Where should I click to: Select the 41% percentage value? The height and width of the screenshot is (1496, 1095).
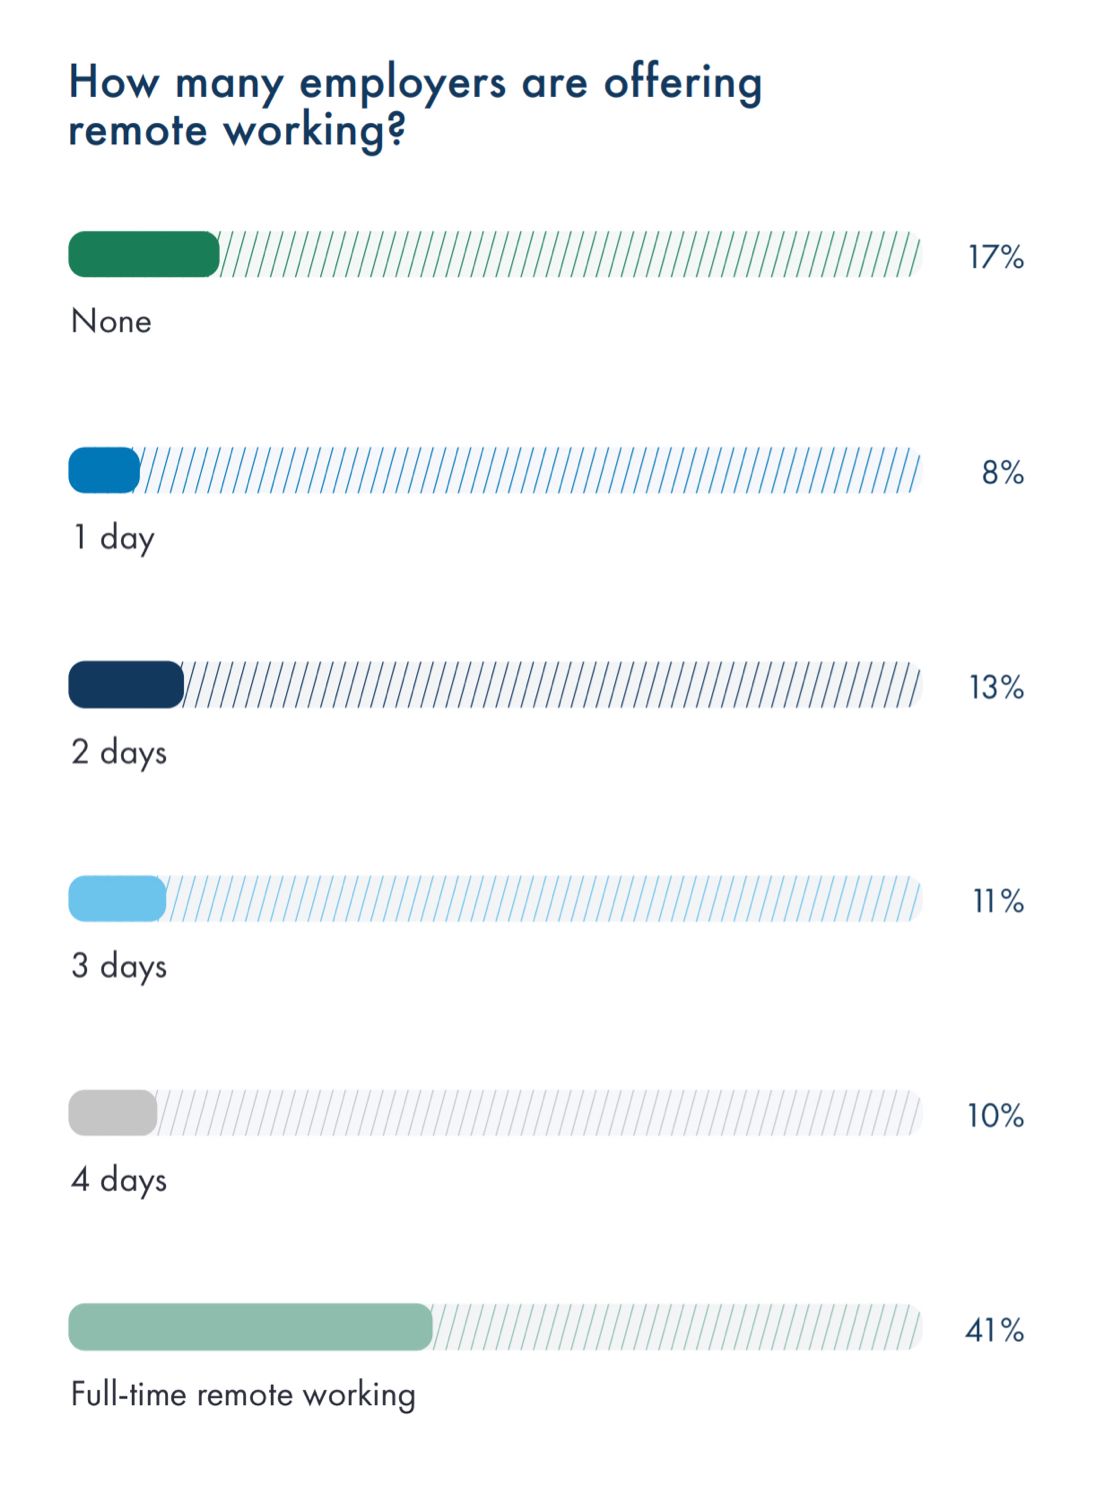[x=995, y=1330]
